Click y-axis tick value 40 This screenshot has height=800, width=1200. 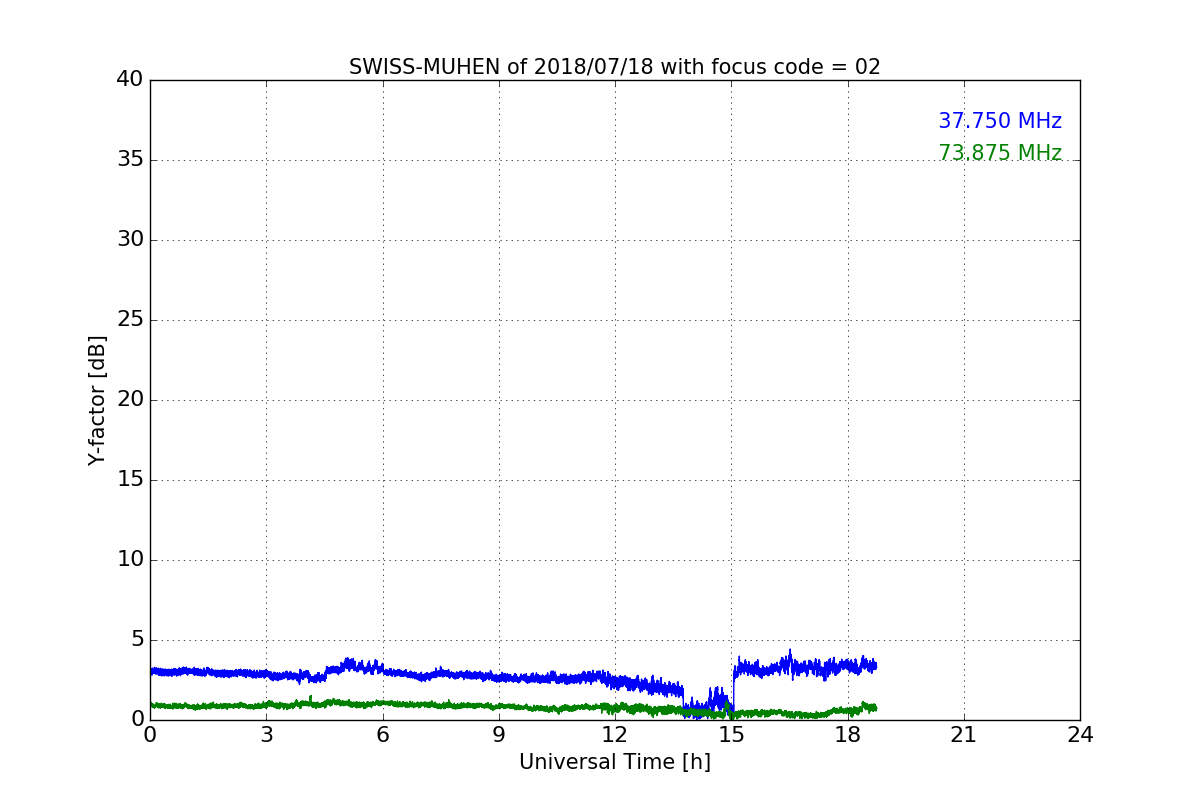[130, 79]
